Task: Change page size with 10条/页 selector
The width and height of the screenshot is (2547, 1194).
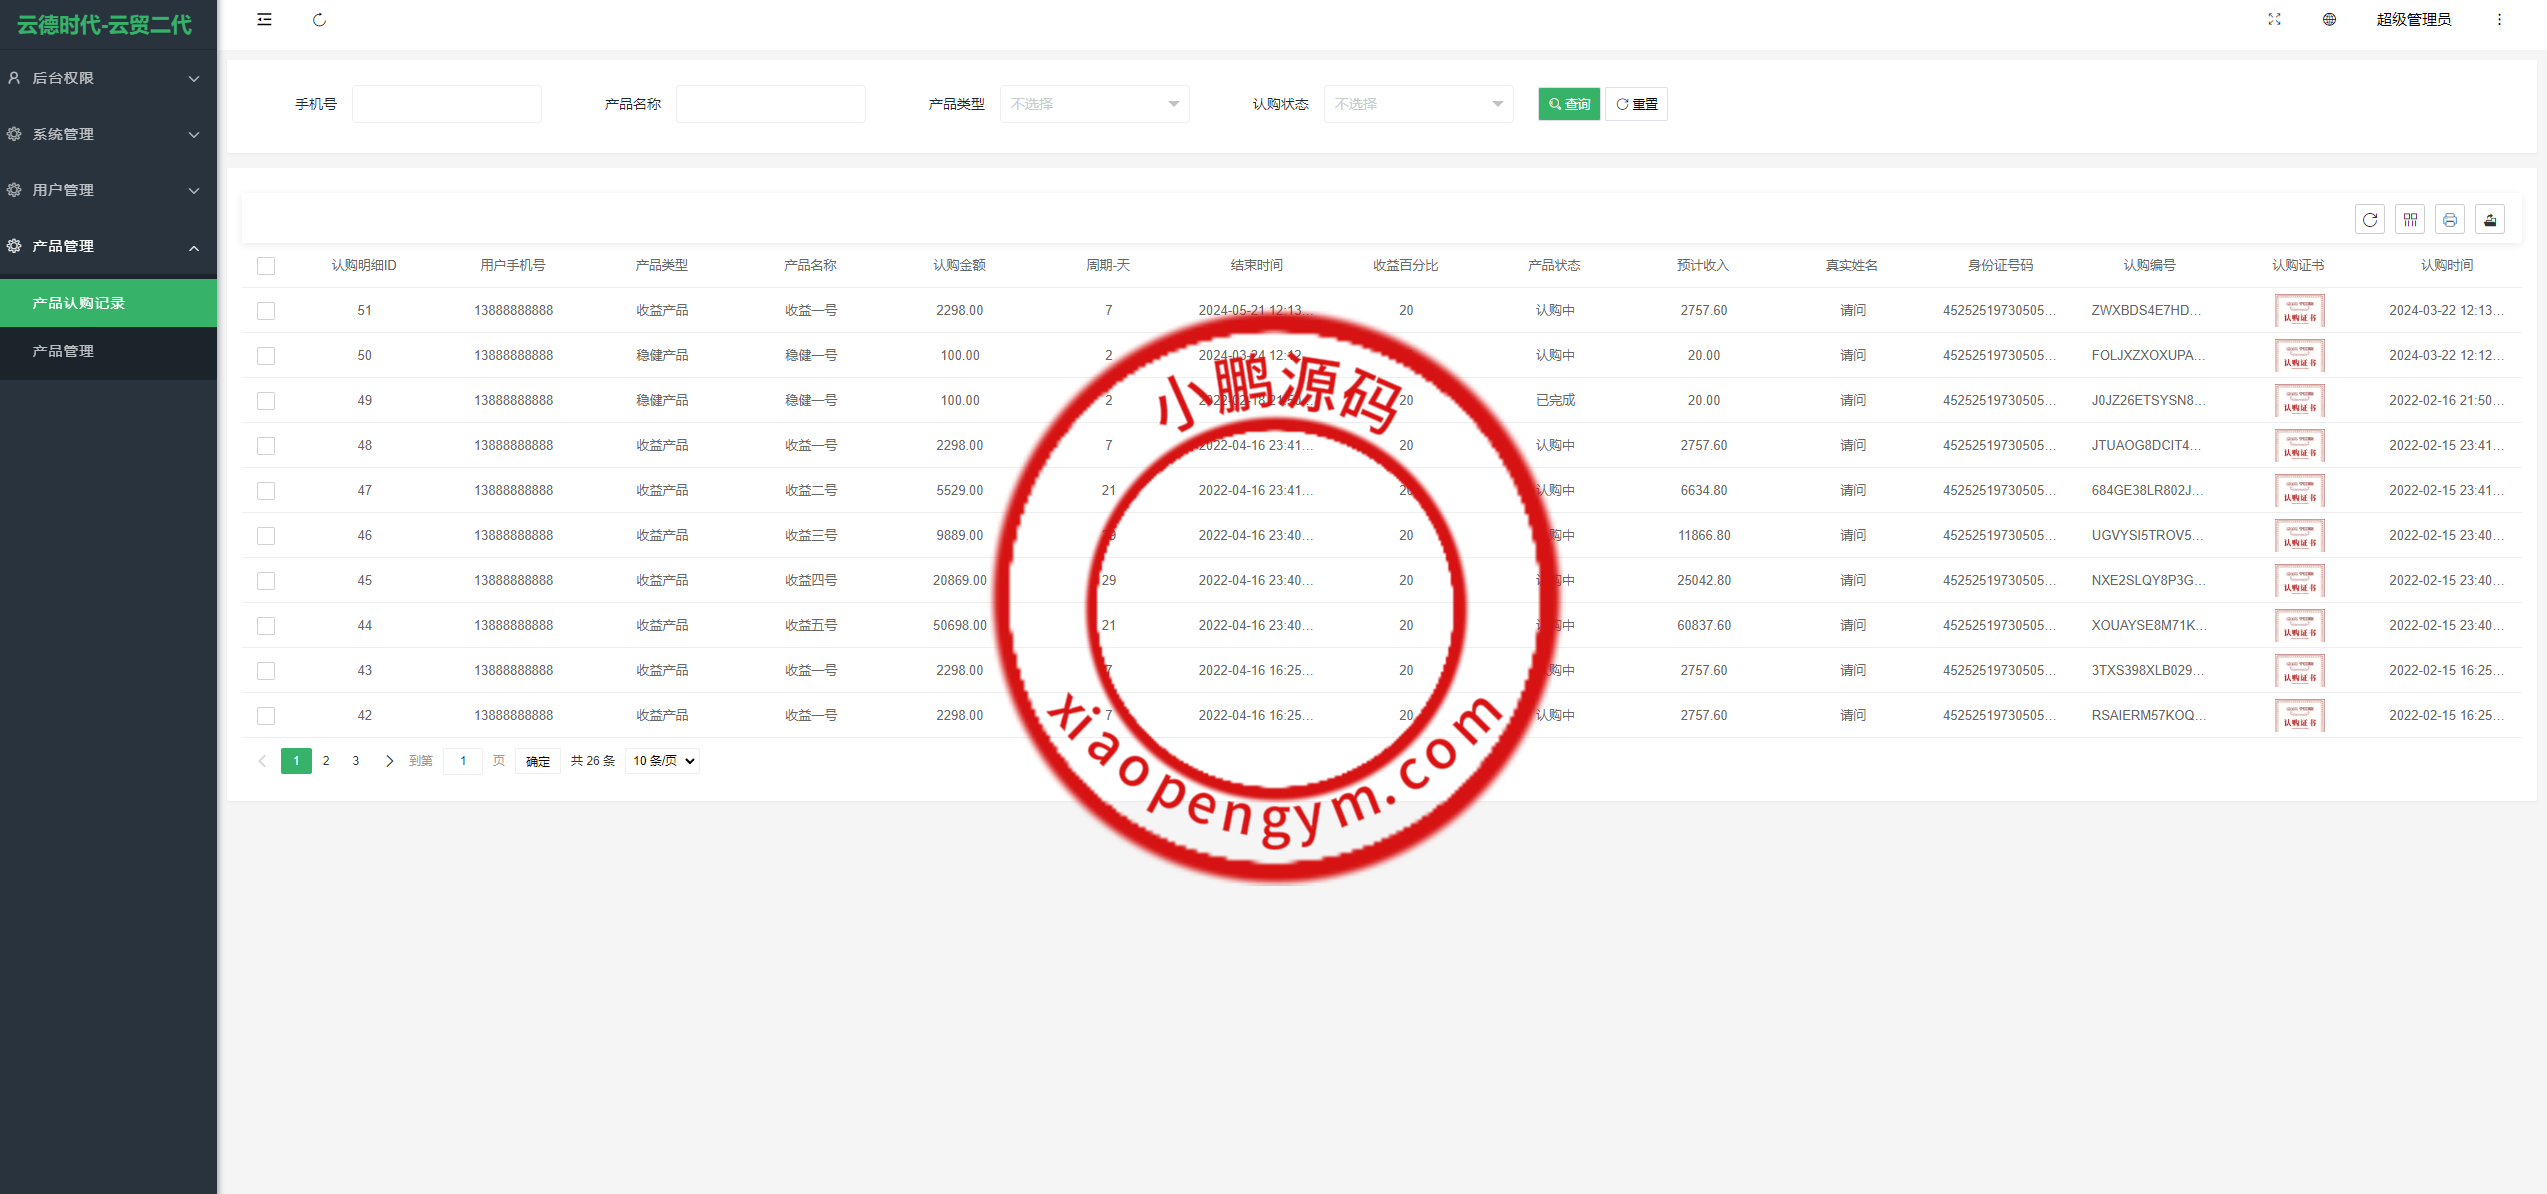Action: pos(661,760)
